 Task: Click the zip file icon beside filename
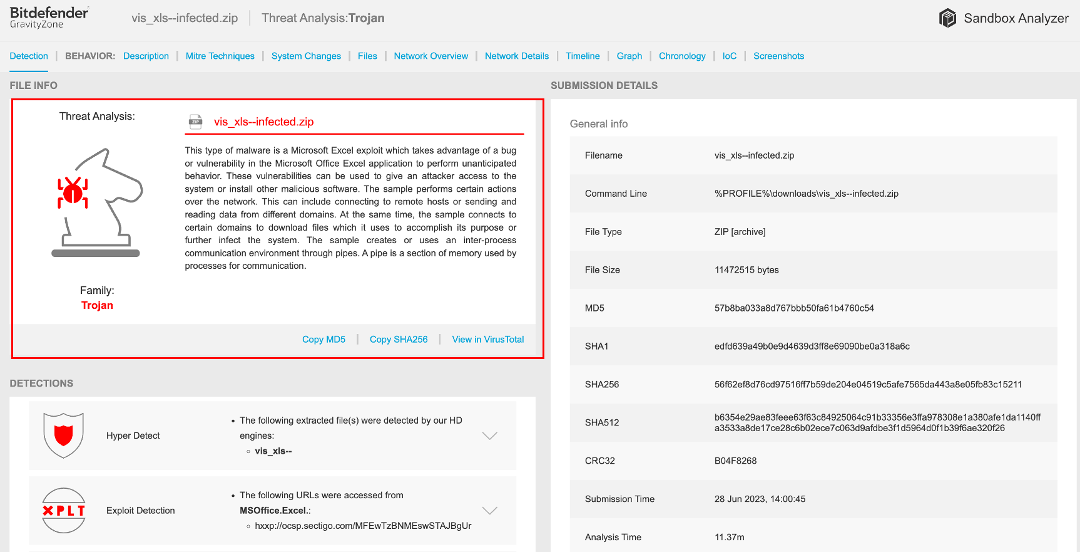tap(196, 122)
